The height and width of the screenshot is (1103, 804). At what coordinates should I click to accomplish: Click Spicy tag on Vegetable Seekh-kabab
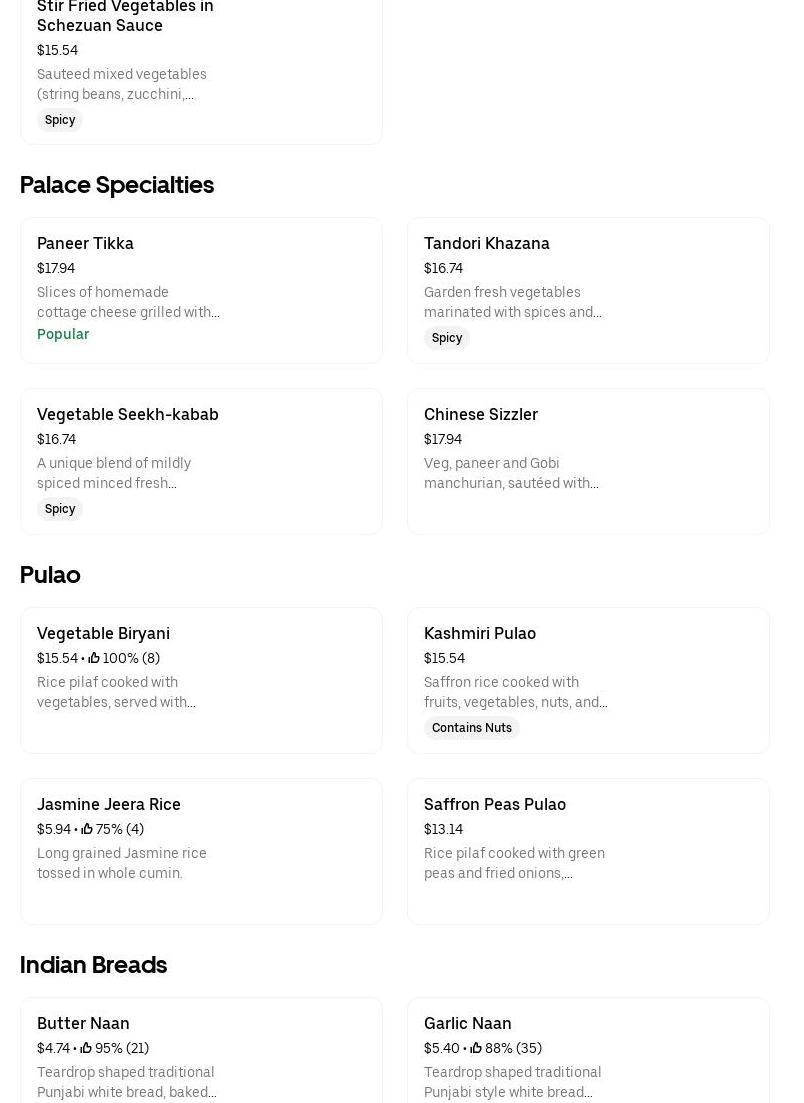[x=60, y=509]
